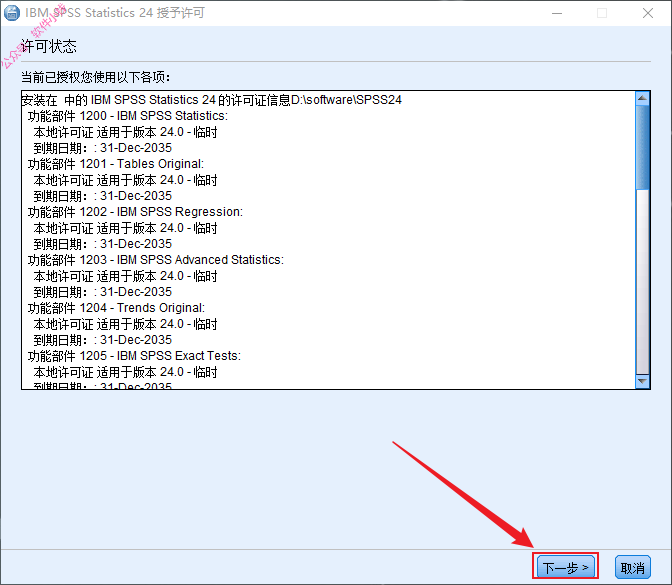Click the 下一步 > button
This screenshot has width=672, height=585.
click(566, 567)
